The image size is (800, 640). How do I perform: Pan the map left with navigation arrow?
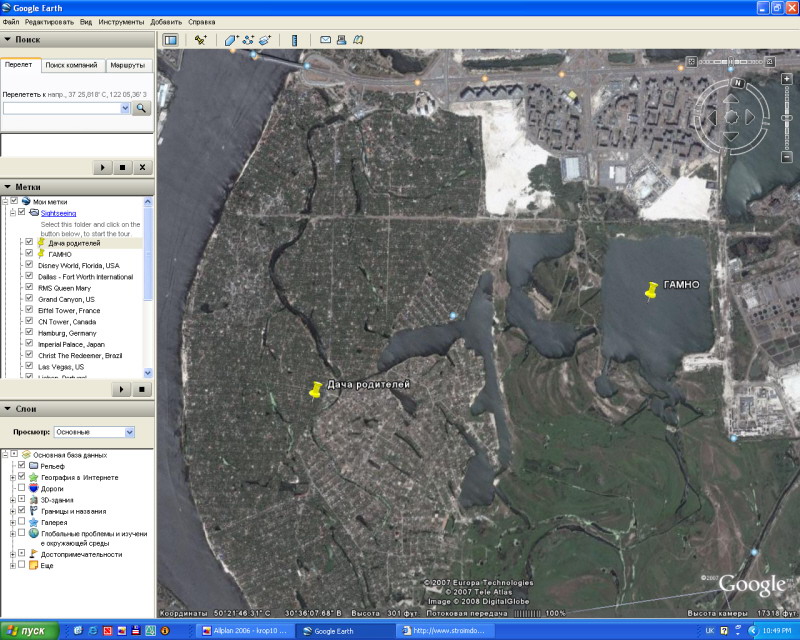tap(713, 117)
